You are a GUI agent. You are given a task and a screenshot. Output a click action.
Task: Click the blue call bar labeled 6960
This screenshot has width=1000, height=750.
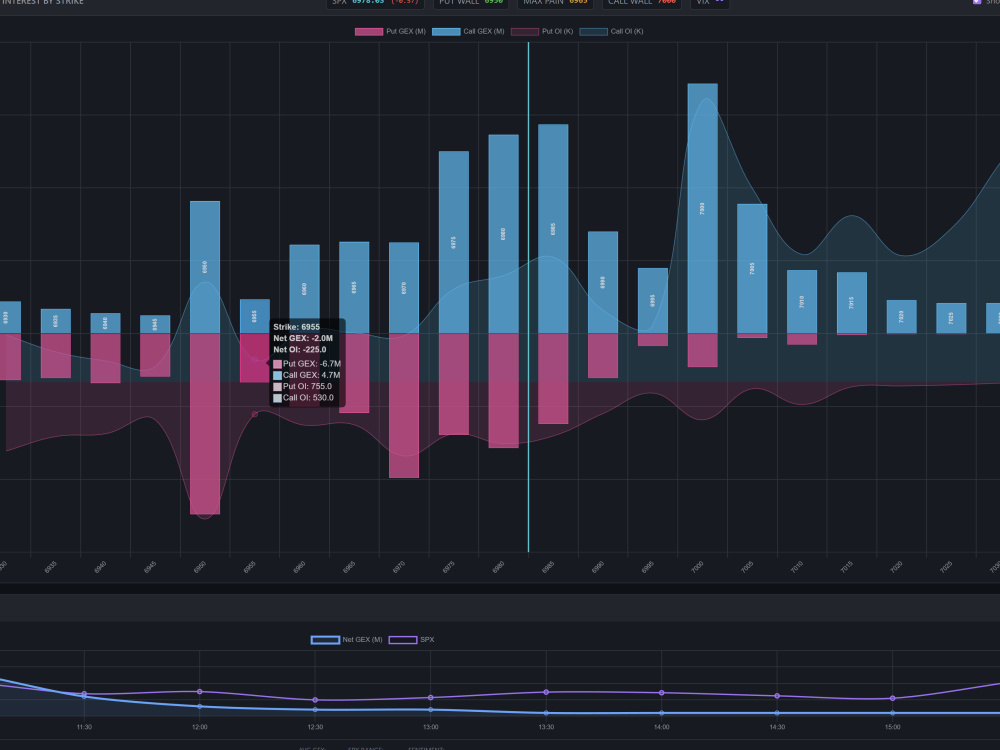[304, 289]
